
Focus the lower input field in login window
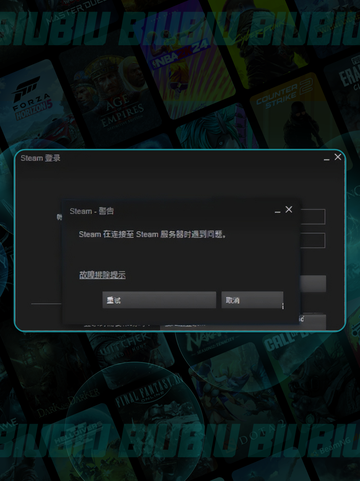click(x=313, y=240)
